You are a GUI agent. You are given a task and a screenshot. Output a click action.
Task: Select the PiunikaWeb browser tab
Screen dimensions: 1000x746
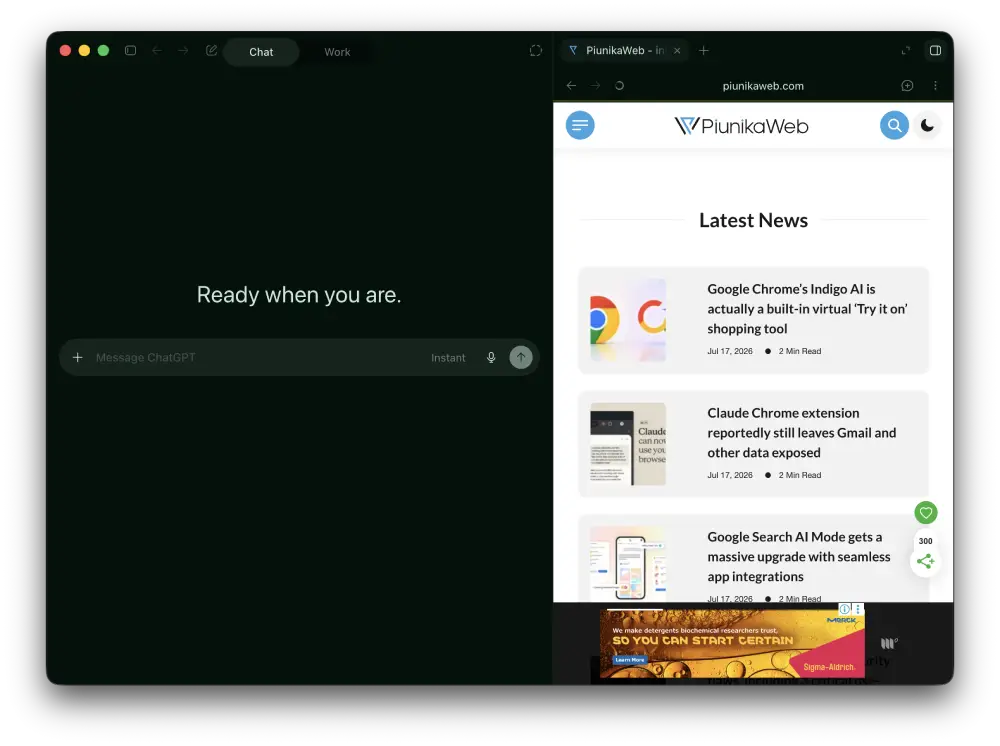tap(616, 50)
